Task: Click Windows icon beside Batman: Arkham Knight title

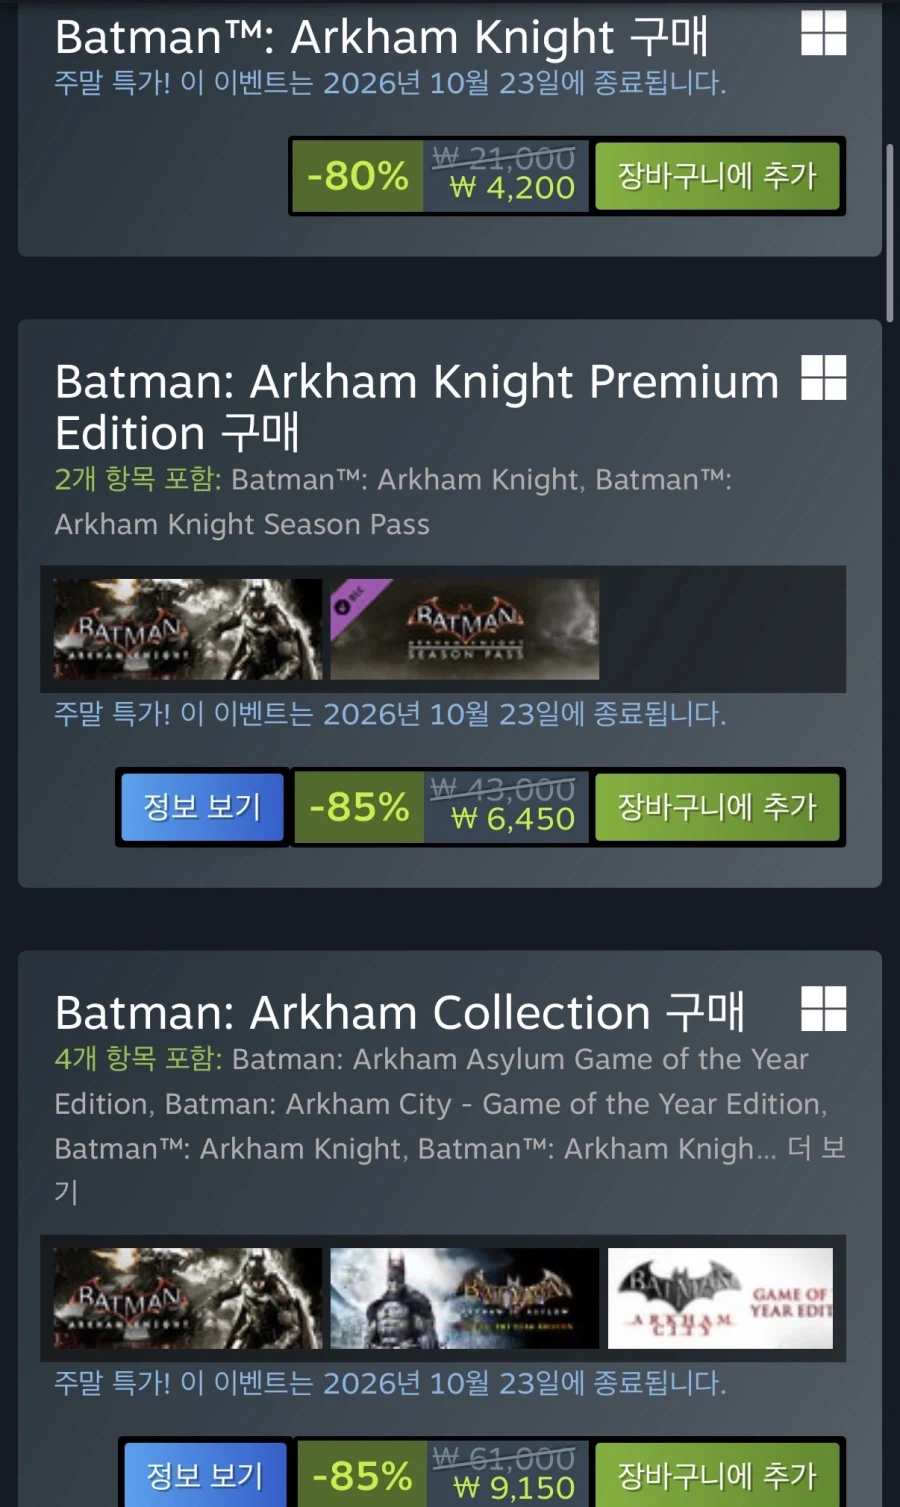Action: tap(823, 32)
